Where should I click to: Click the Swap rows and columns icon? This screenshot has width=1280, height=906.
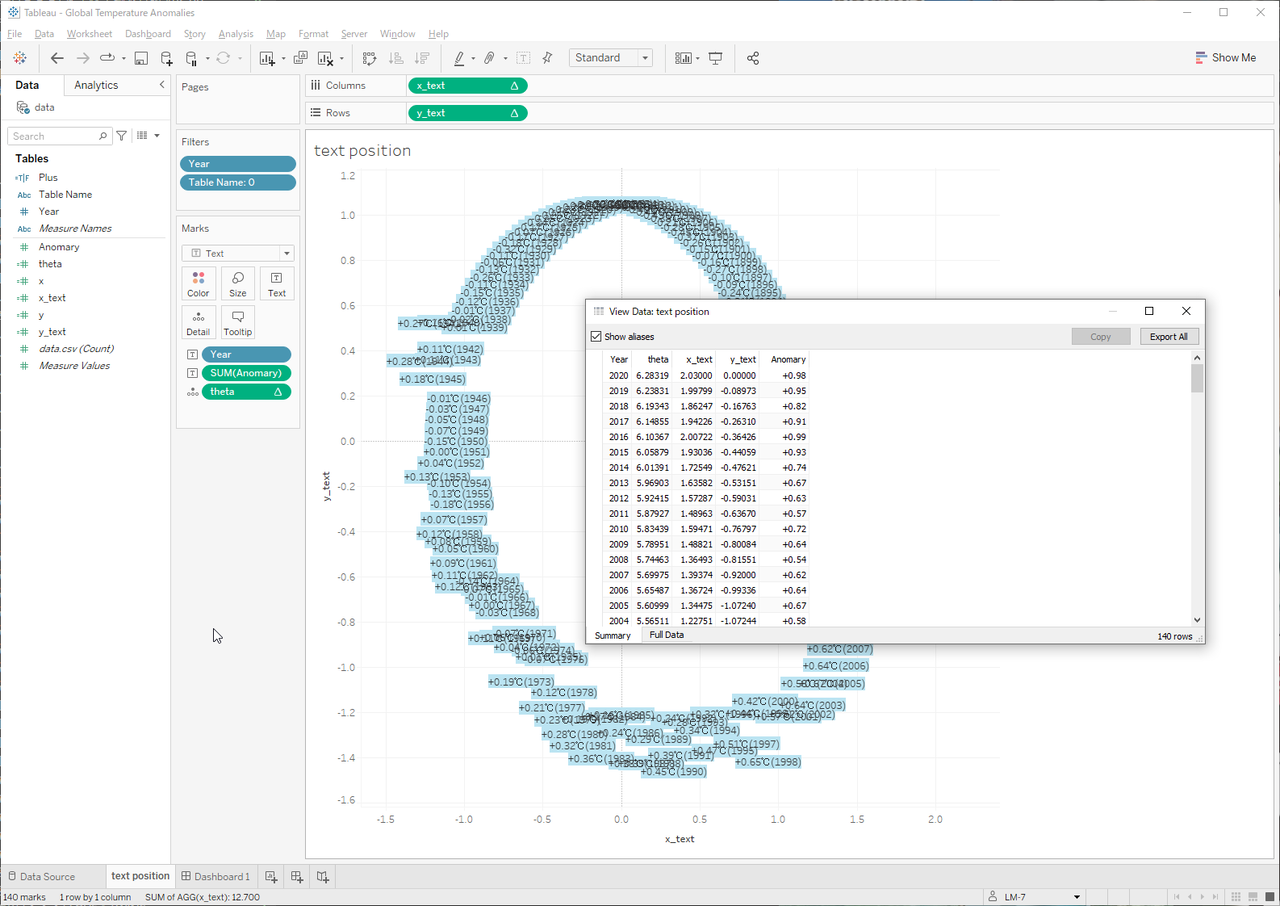pyautogui.click(x=369, y=58)
